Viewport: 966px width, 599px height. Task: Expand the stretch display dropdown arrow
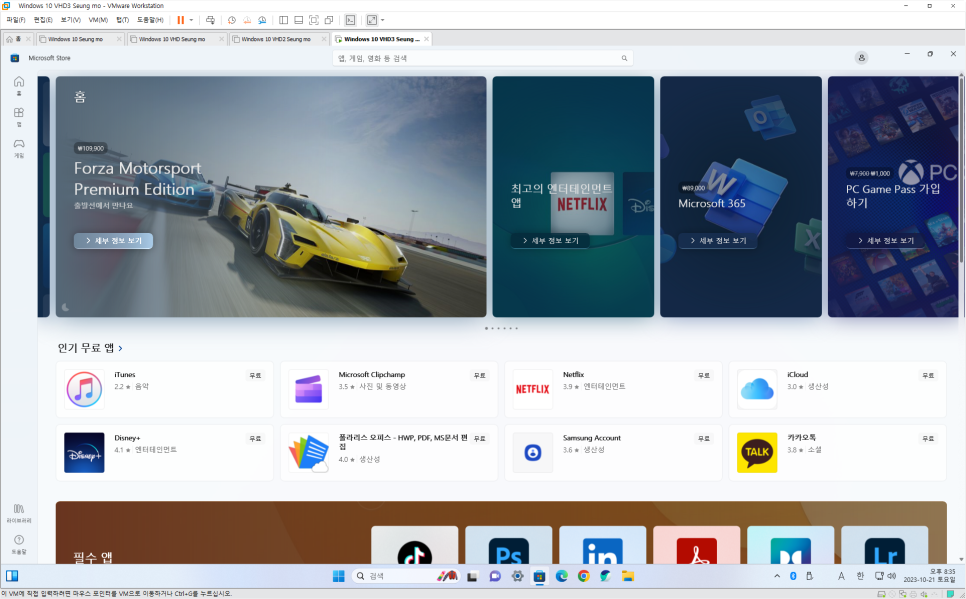pos(383,20)
